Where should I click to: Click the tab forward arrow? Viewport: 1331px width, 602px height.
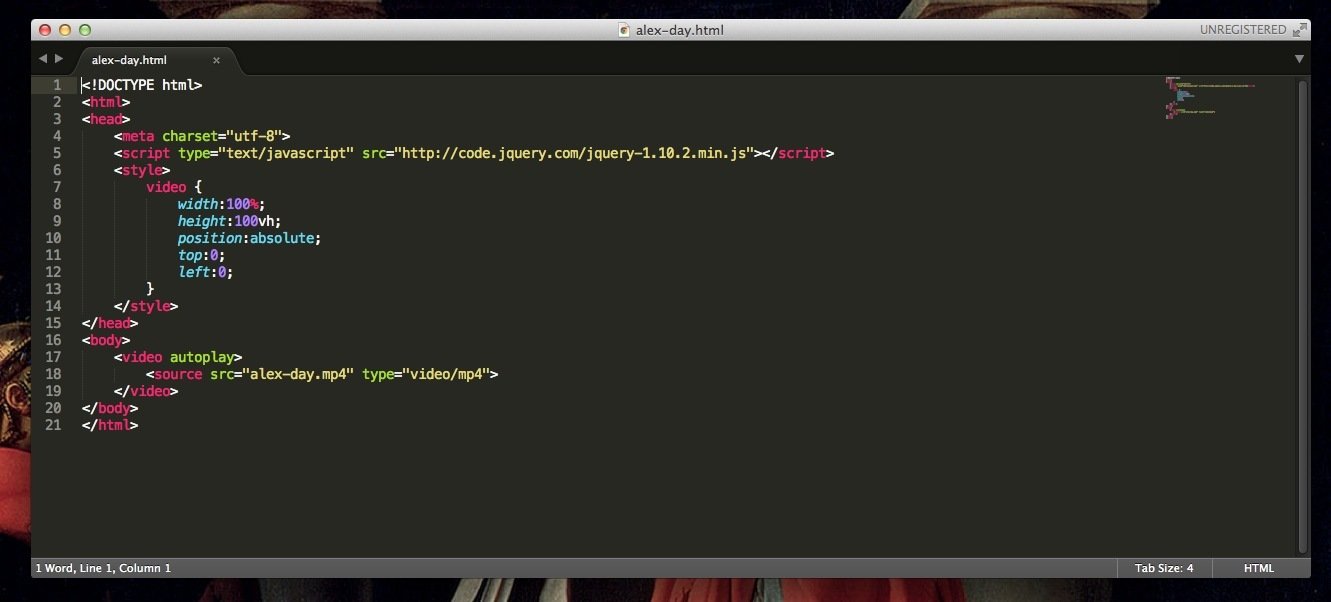[59, 60]
